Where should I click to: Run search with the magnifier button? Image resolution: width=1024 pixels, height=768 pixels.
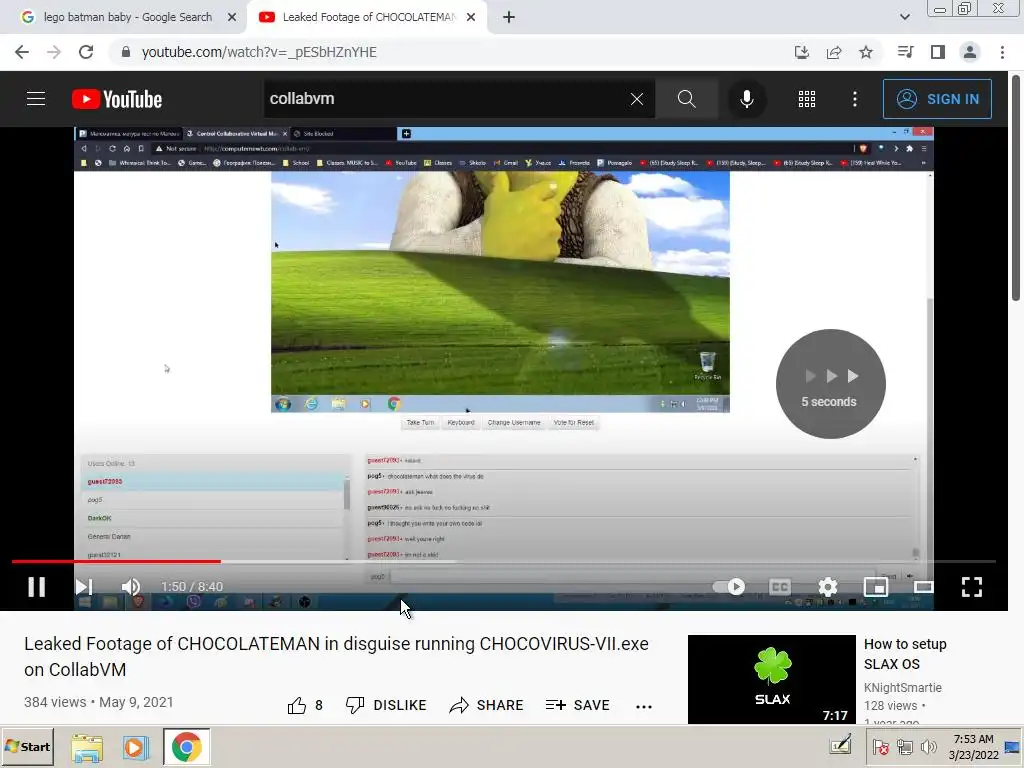tap(686, 99)
